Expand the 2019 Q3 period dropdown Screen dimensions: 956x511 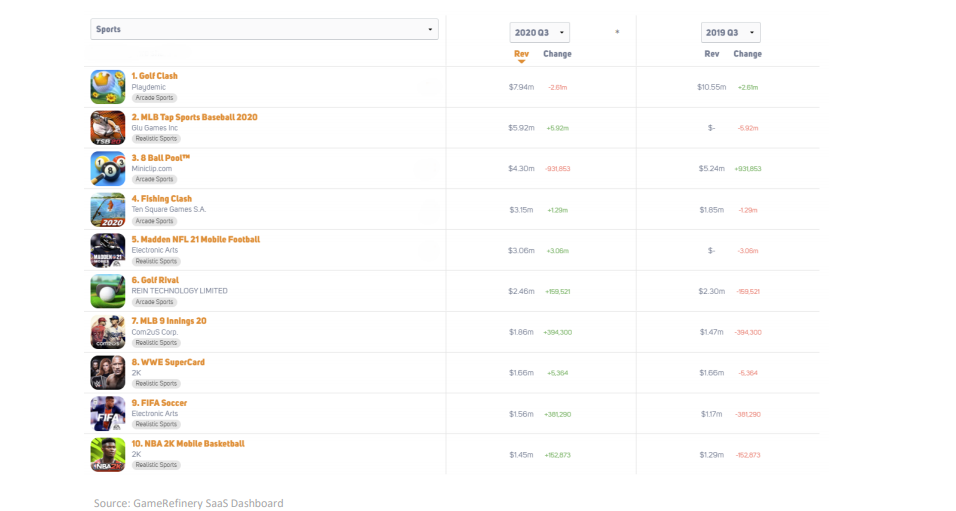click(x=730, y=33)
